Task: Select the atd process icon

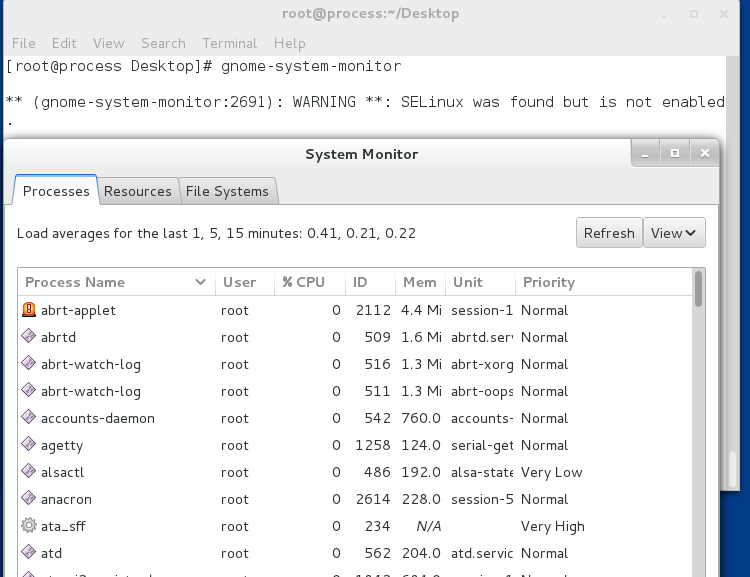Action: pyautogui.click(x=29, y=553)
